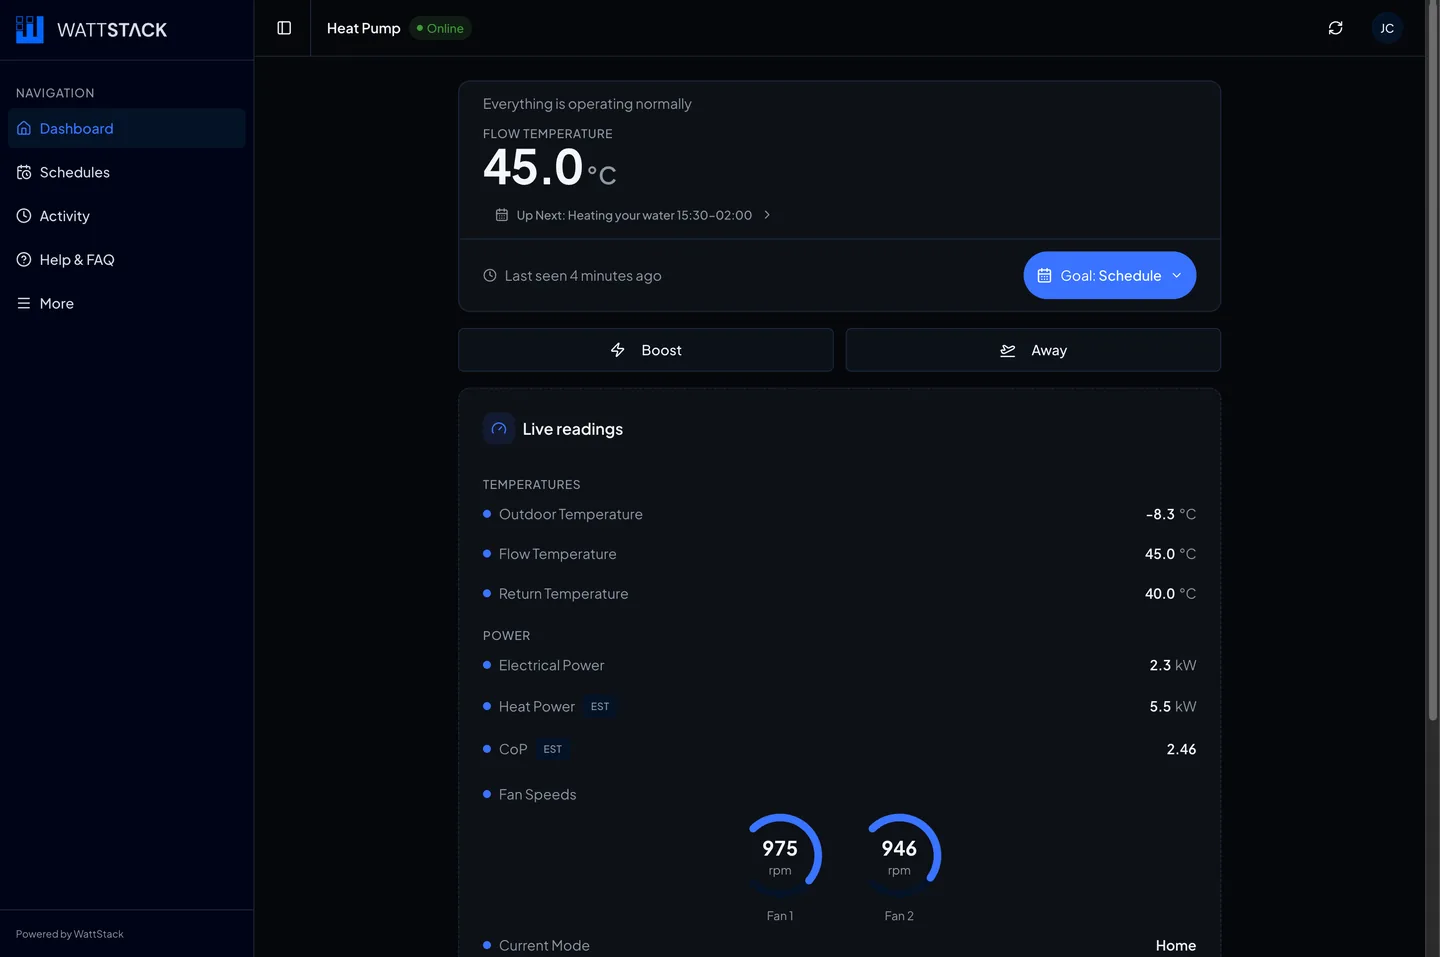Click the Activity clock icon
The image size is (1440, 957).
point(24,216)
